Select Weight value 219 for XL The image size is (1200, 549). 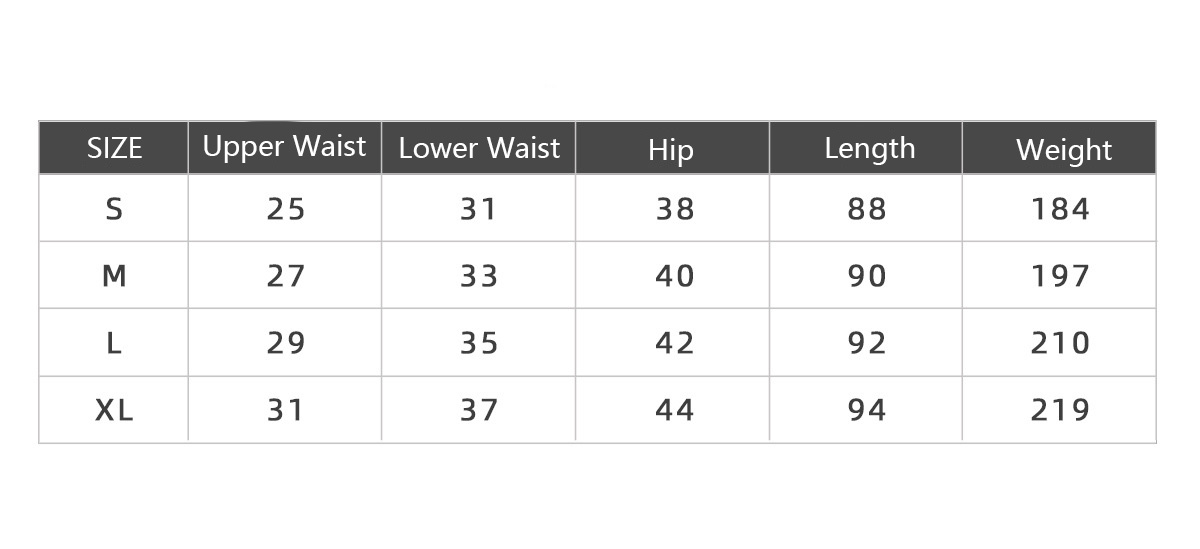pos(1060,410)
